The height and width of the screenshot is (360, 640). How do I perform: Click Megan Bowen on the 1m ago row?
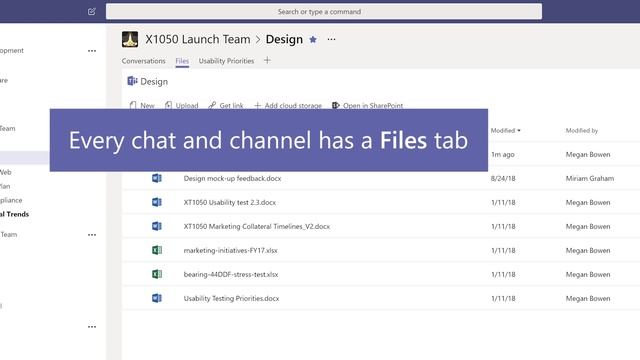(x=588, y=155)
